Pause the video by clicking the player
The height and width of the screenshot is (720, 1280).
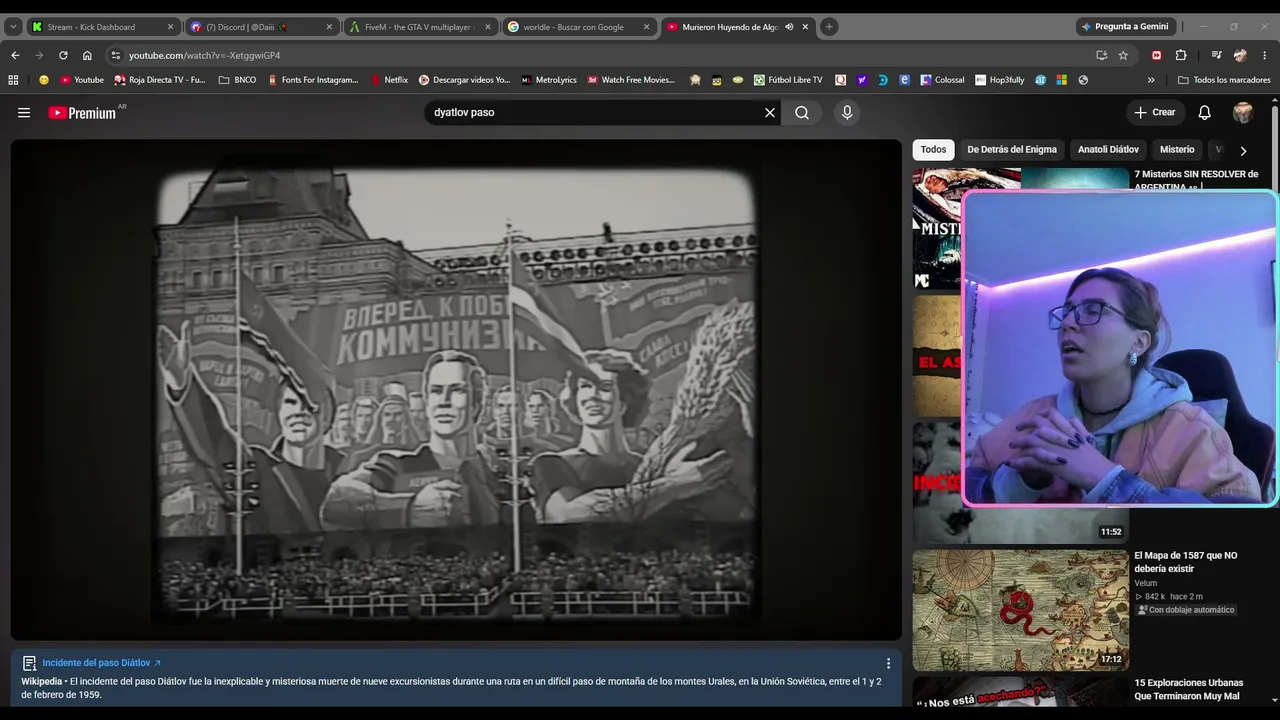456,390
